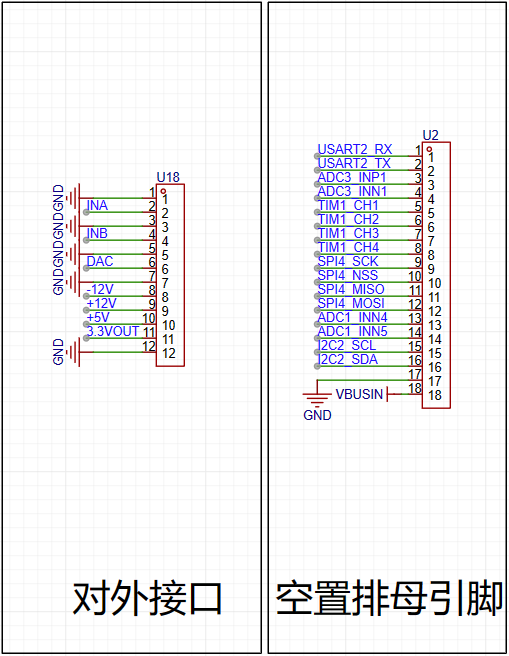Pick the SPI4_MISO net label
The image size is (509, 656).
(351, 289)
